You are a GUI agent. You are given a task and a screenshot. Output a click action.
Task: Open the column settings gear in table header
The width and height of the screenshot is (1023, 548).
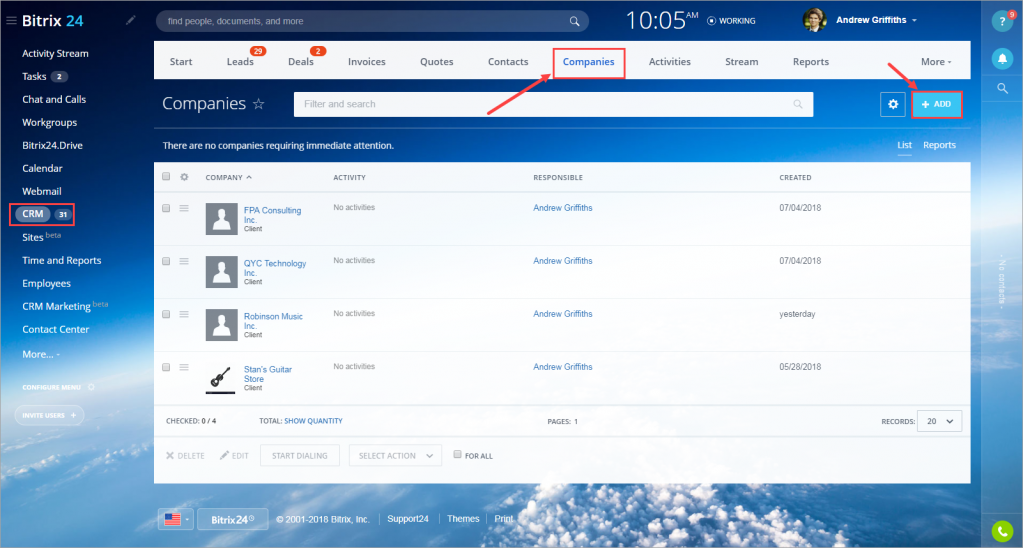tap(184, 177)
